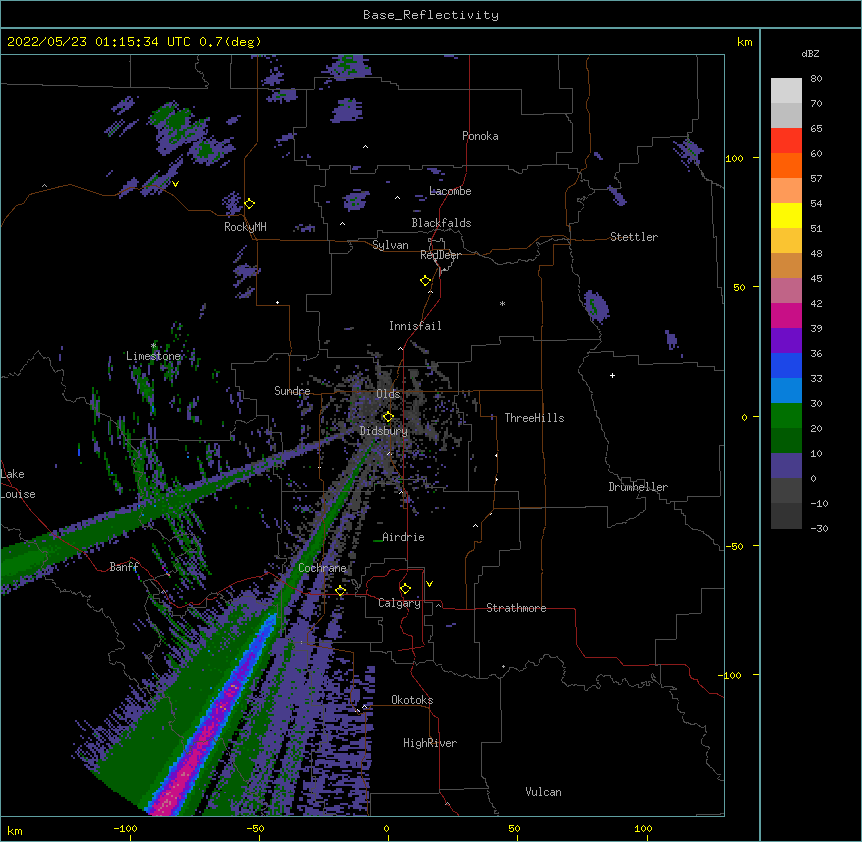Click the yellow radar site marker near Olds
862x842 pixels.
(388, 417)
